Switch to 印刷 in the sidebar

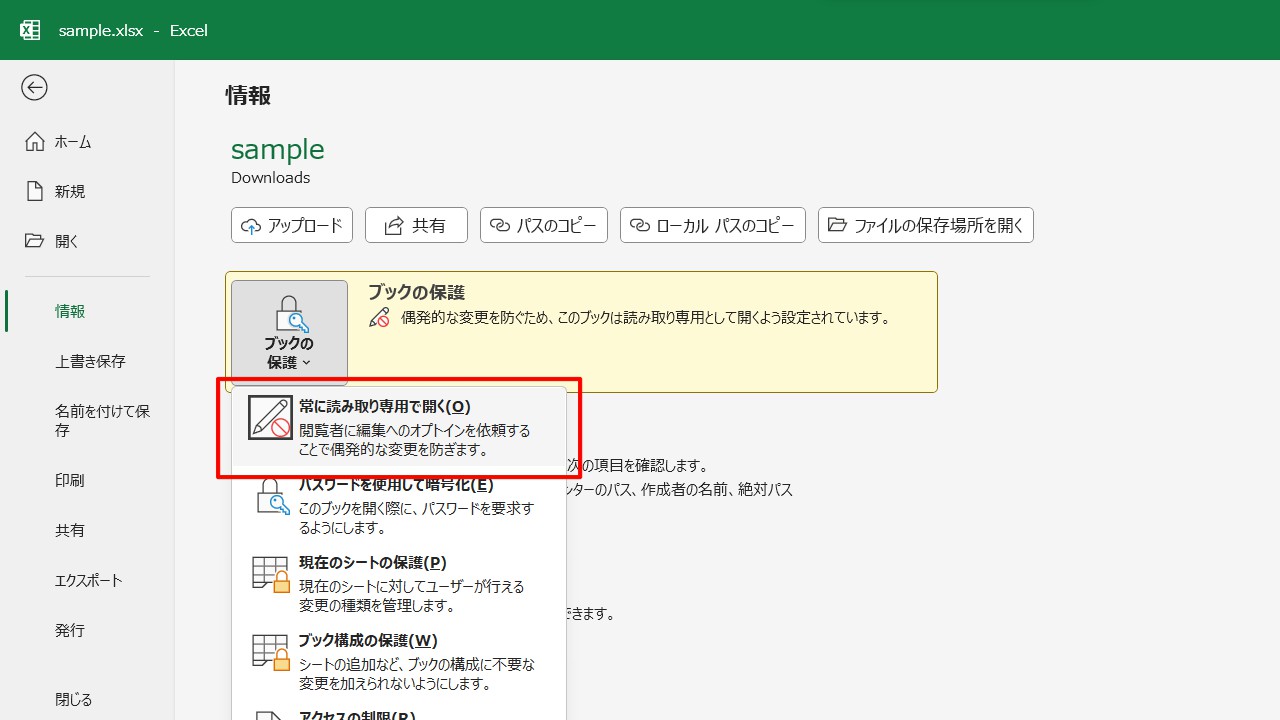pos(69,480)
